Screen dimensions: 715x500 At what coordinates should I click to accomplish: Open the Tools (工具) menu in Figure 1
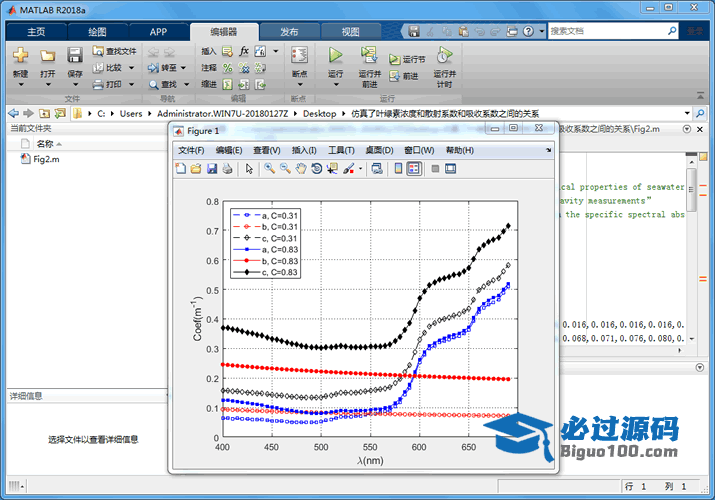point(341,150)
